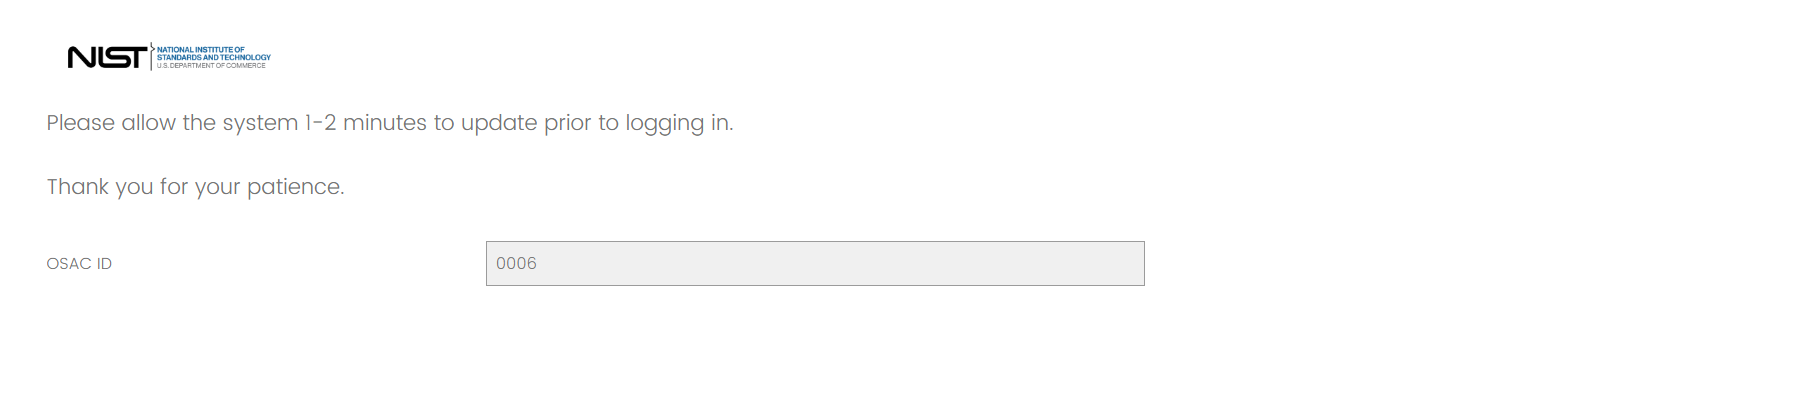Screen dimensions: 1797x416
Task: Click the 0006 value in the field
Action: pyautogui.click(x=516, y=264)
